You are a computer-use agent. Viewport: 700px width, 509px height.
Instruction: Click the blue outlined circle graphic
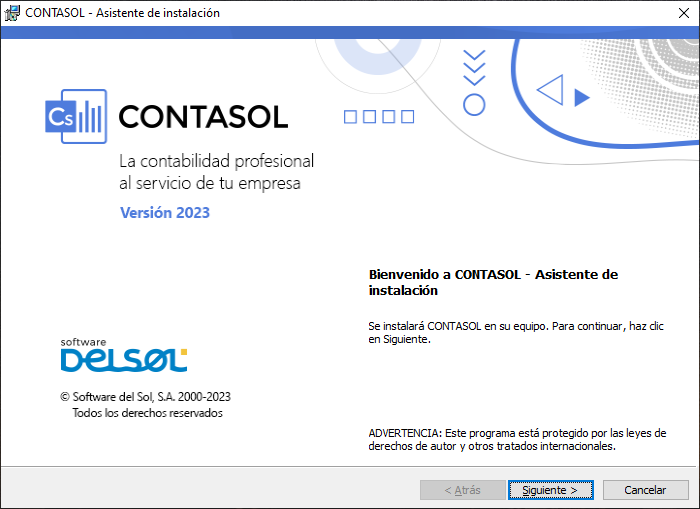[474, 105]
